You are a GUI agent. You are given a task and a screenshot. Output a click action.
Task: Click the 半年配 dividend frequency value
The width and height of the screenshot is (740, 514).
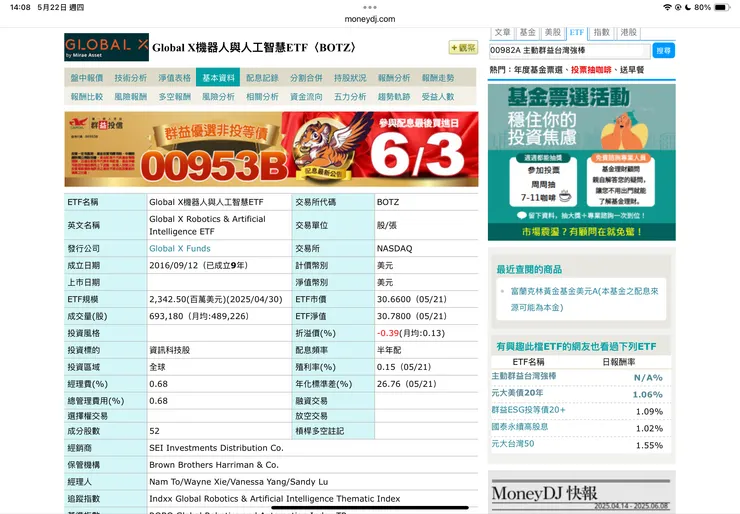point(389,350)
